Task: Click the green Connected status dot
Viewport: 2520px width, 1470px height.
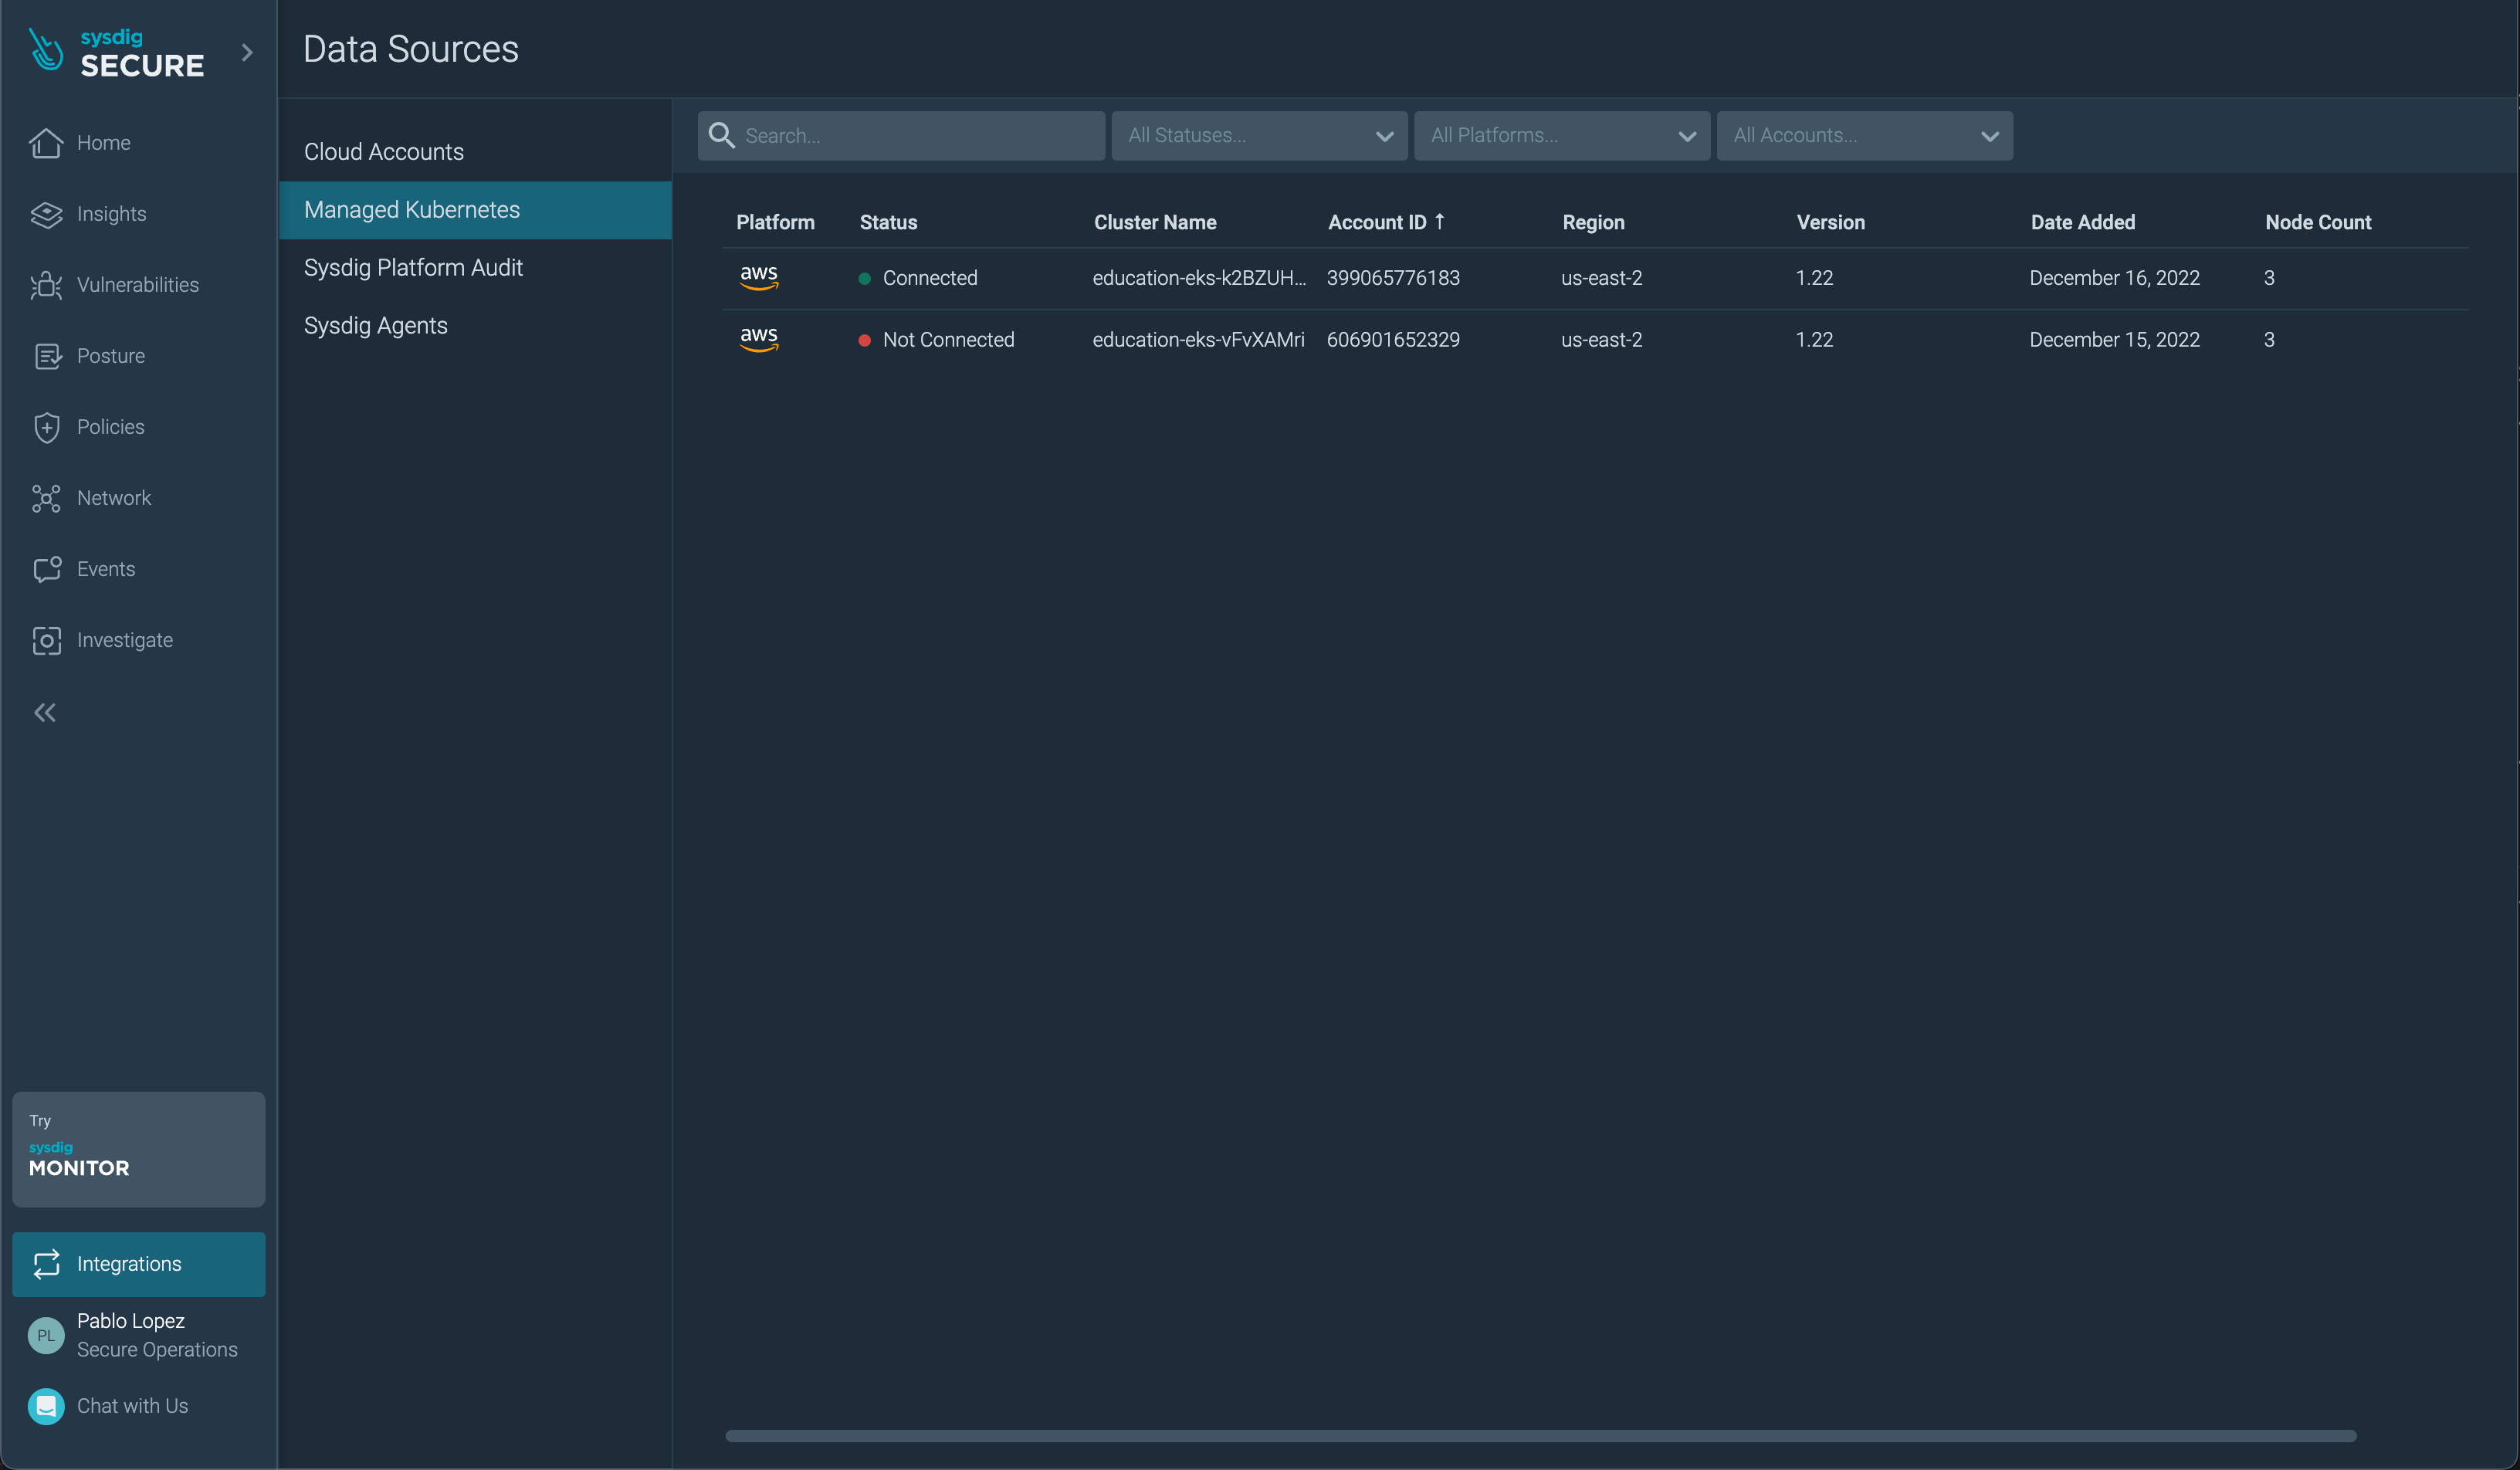Action: pos(864,278)
